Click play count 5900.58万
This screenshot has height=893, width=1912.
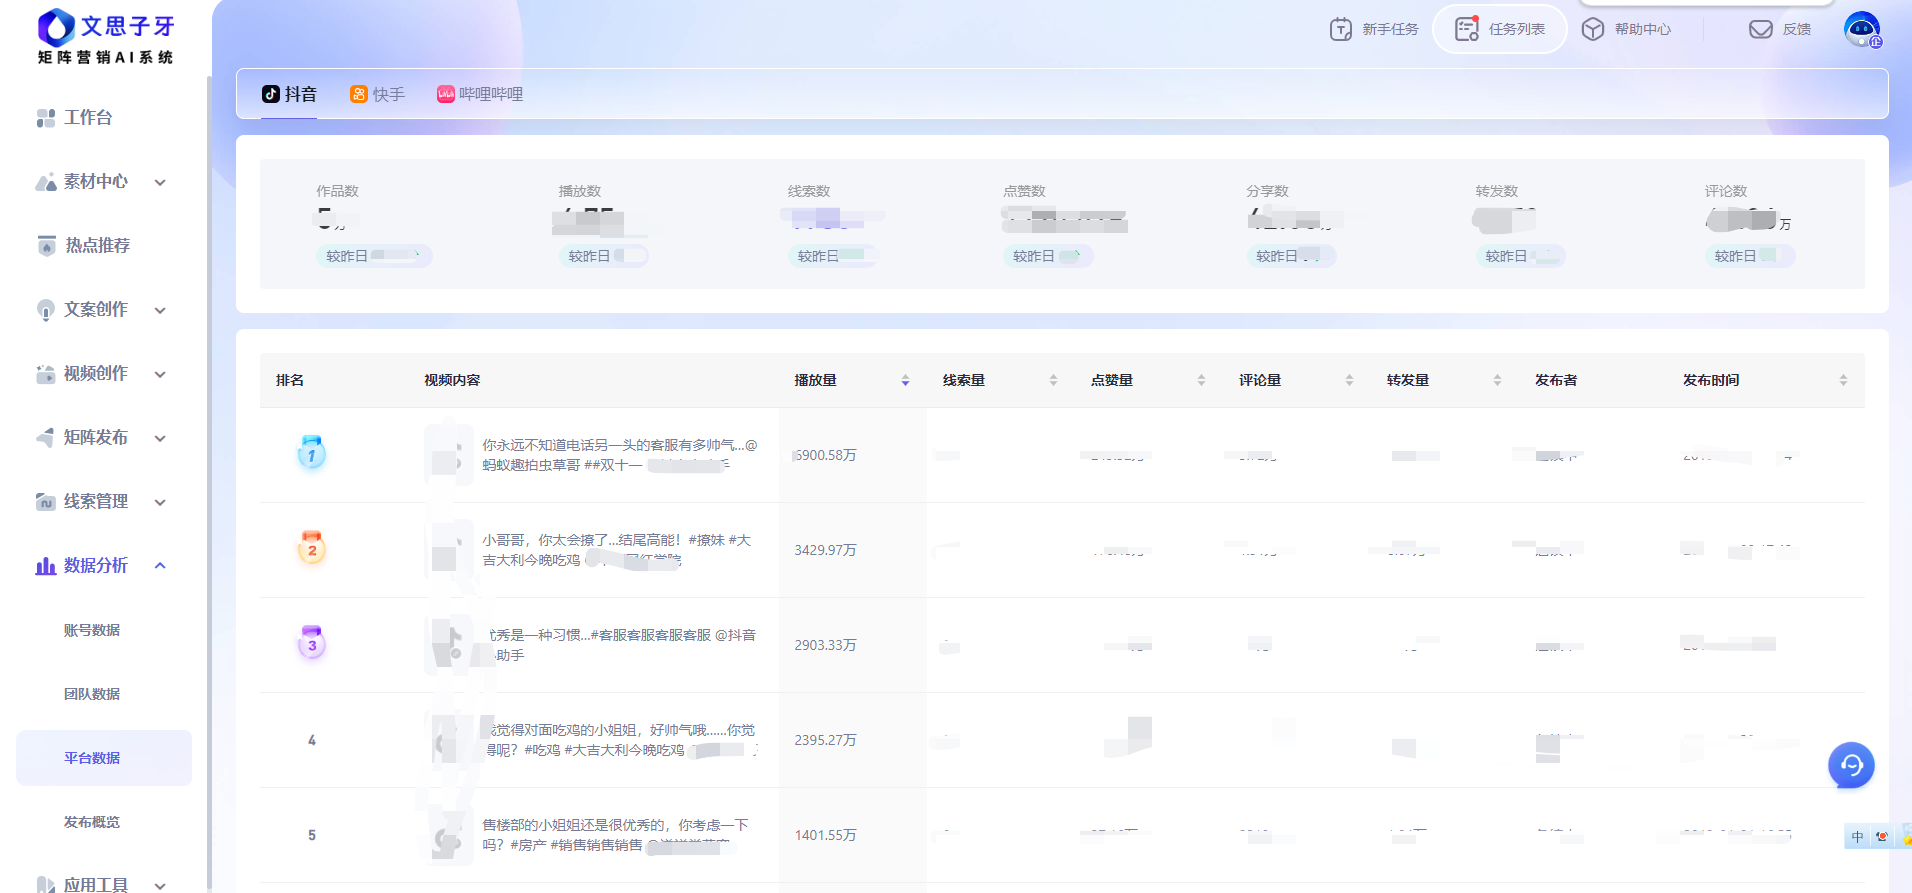825,455
